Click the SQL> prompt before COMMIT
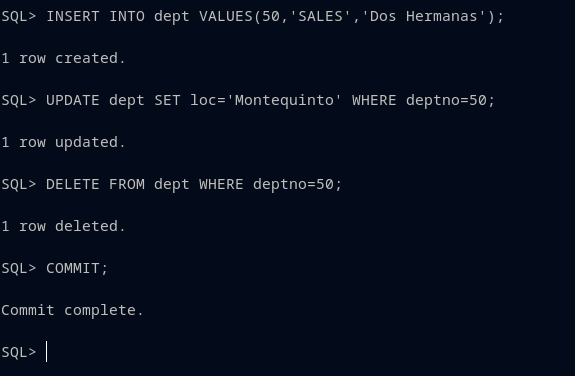This screenshot has height=376, width=575. coord(19,268)
